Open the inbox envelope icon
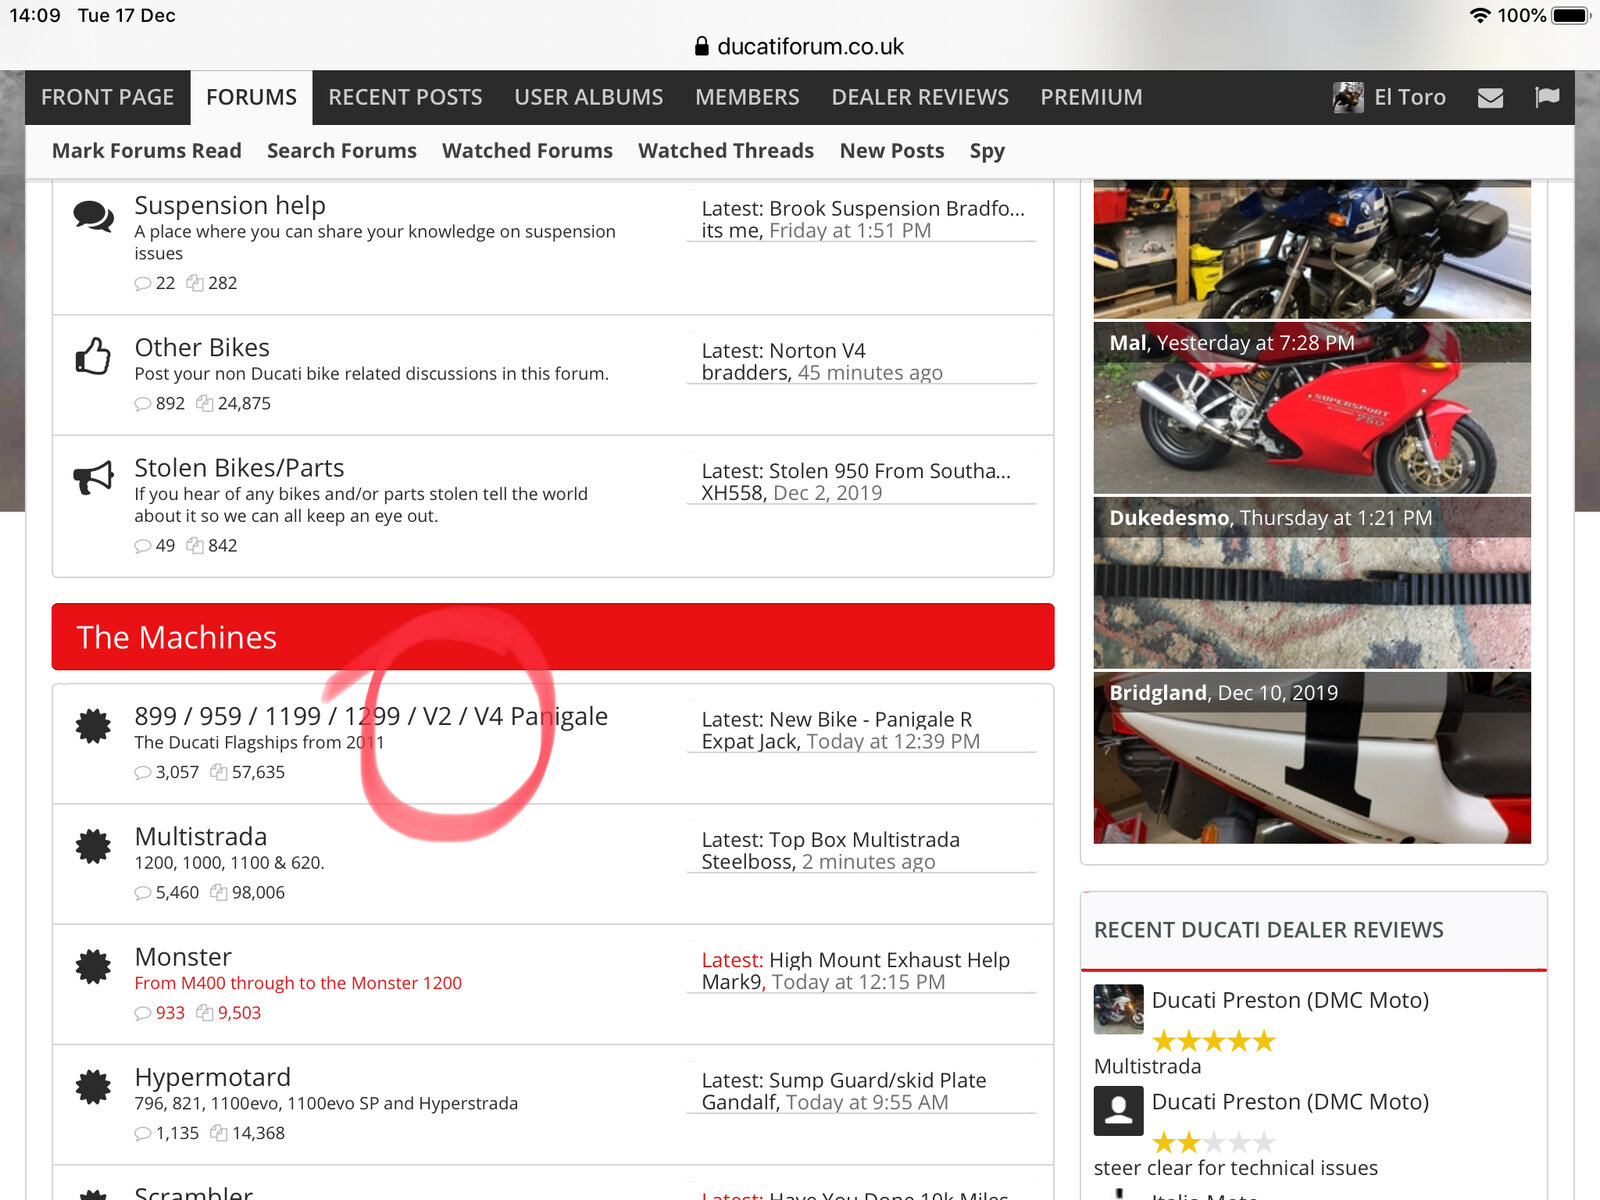This screenshot has height=1200, width=1600. point(1490,98)
